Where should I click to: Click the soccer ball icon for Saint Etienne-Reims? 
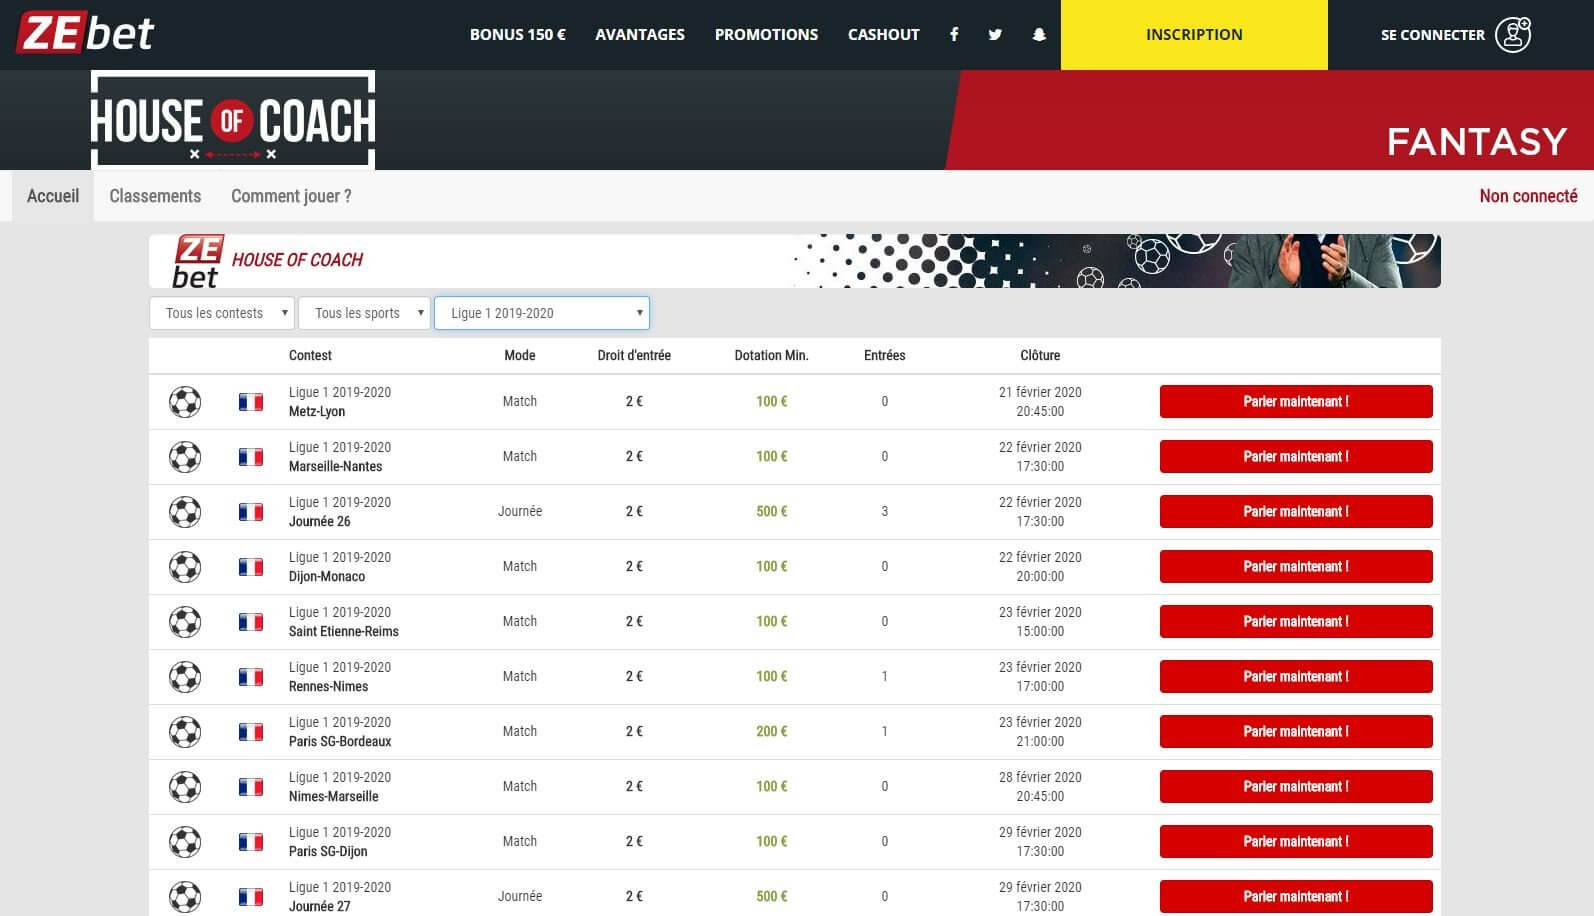pyautogui.click(x=185, y=622)
